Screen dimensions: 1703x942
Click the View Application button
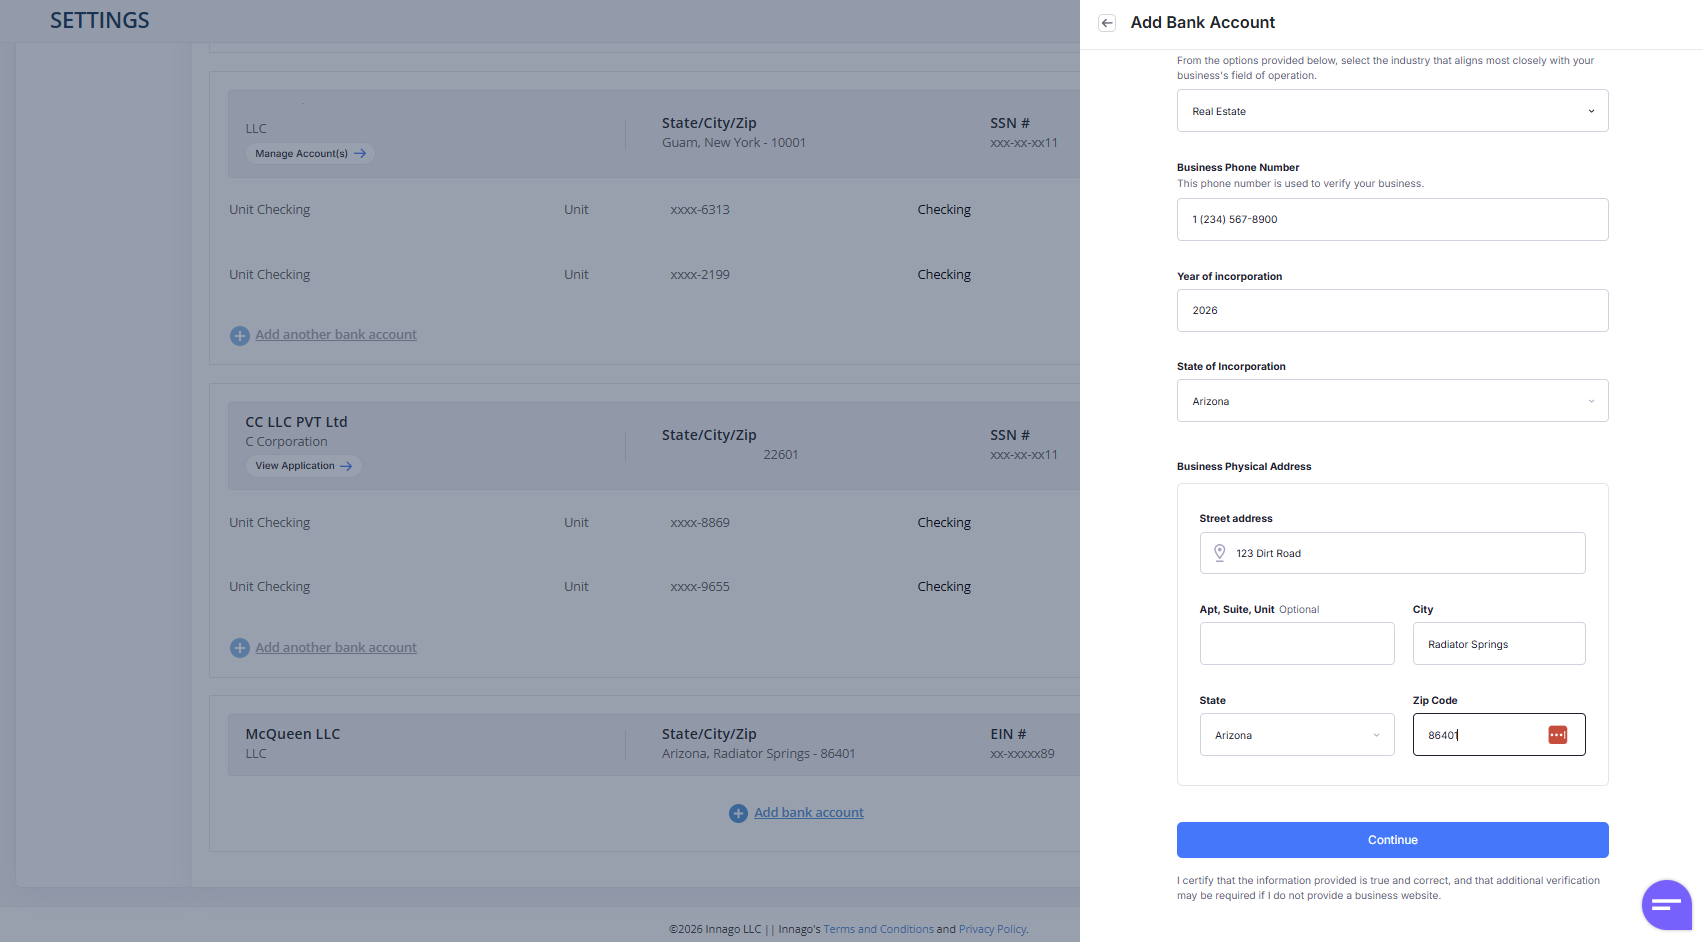tap(303, 466)
